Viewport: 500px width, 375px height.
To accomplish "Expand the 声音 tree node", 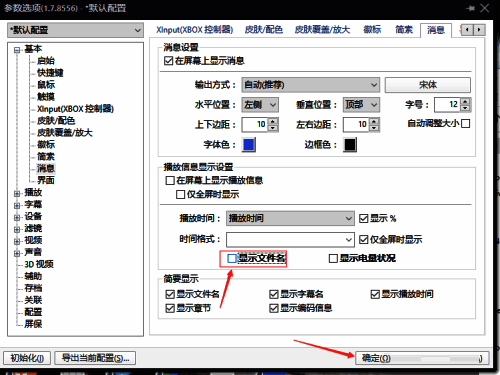I will 17,253.
